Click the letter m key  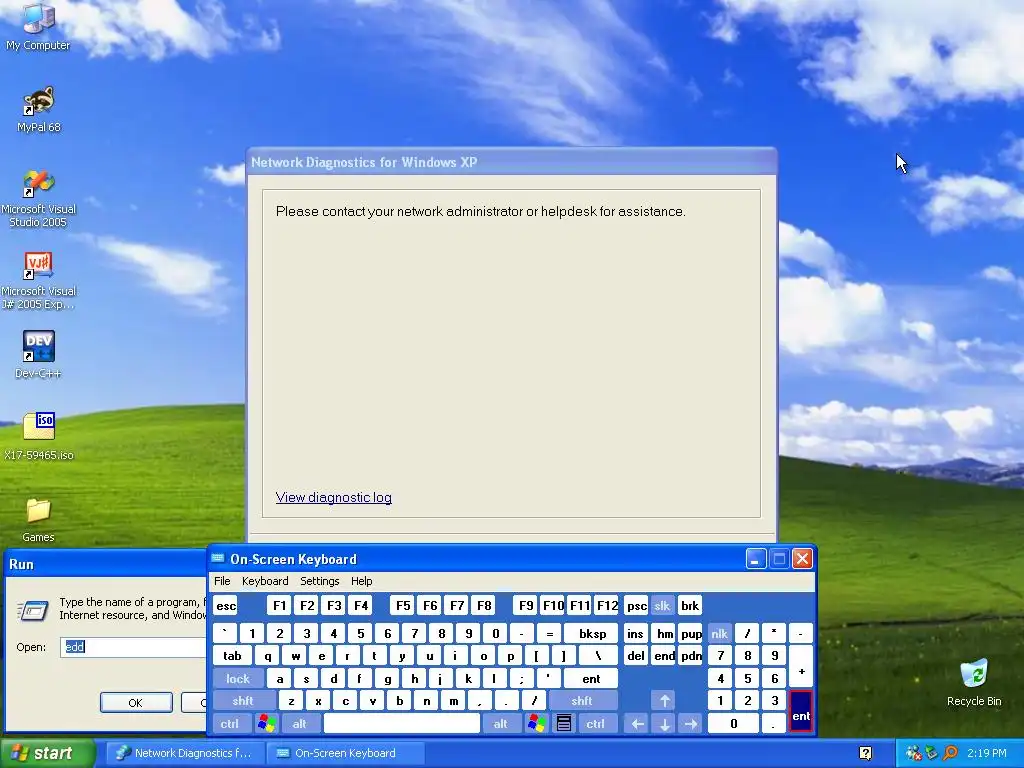click(453, 701)
